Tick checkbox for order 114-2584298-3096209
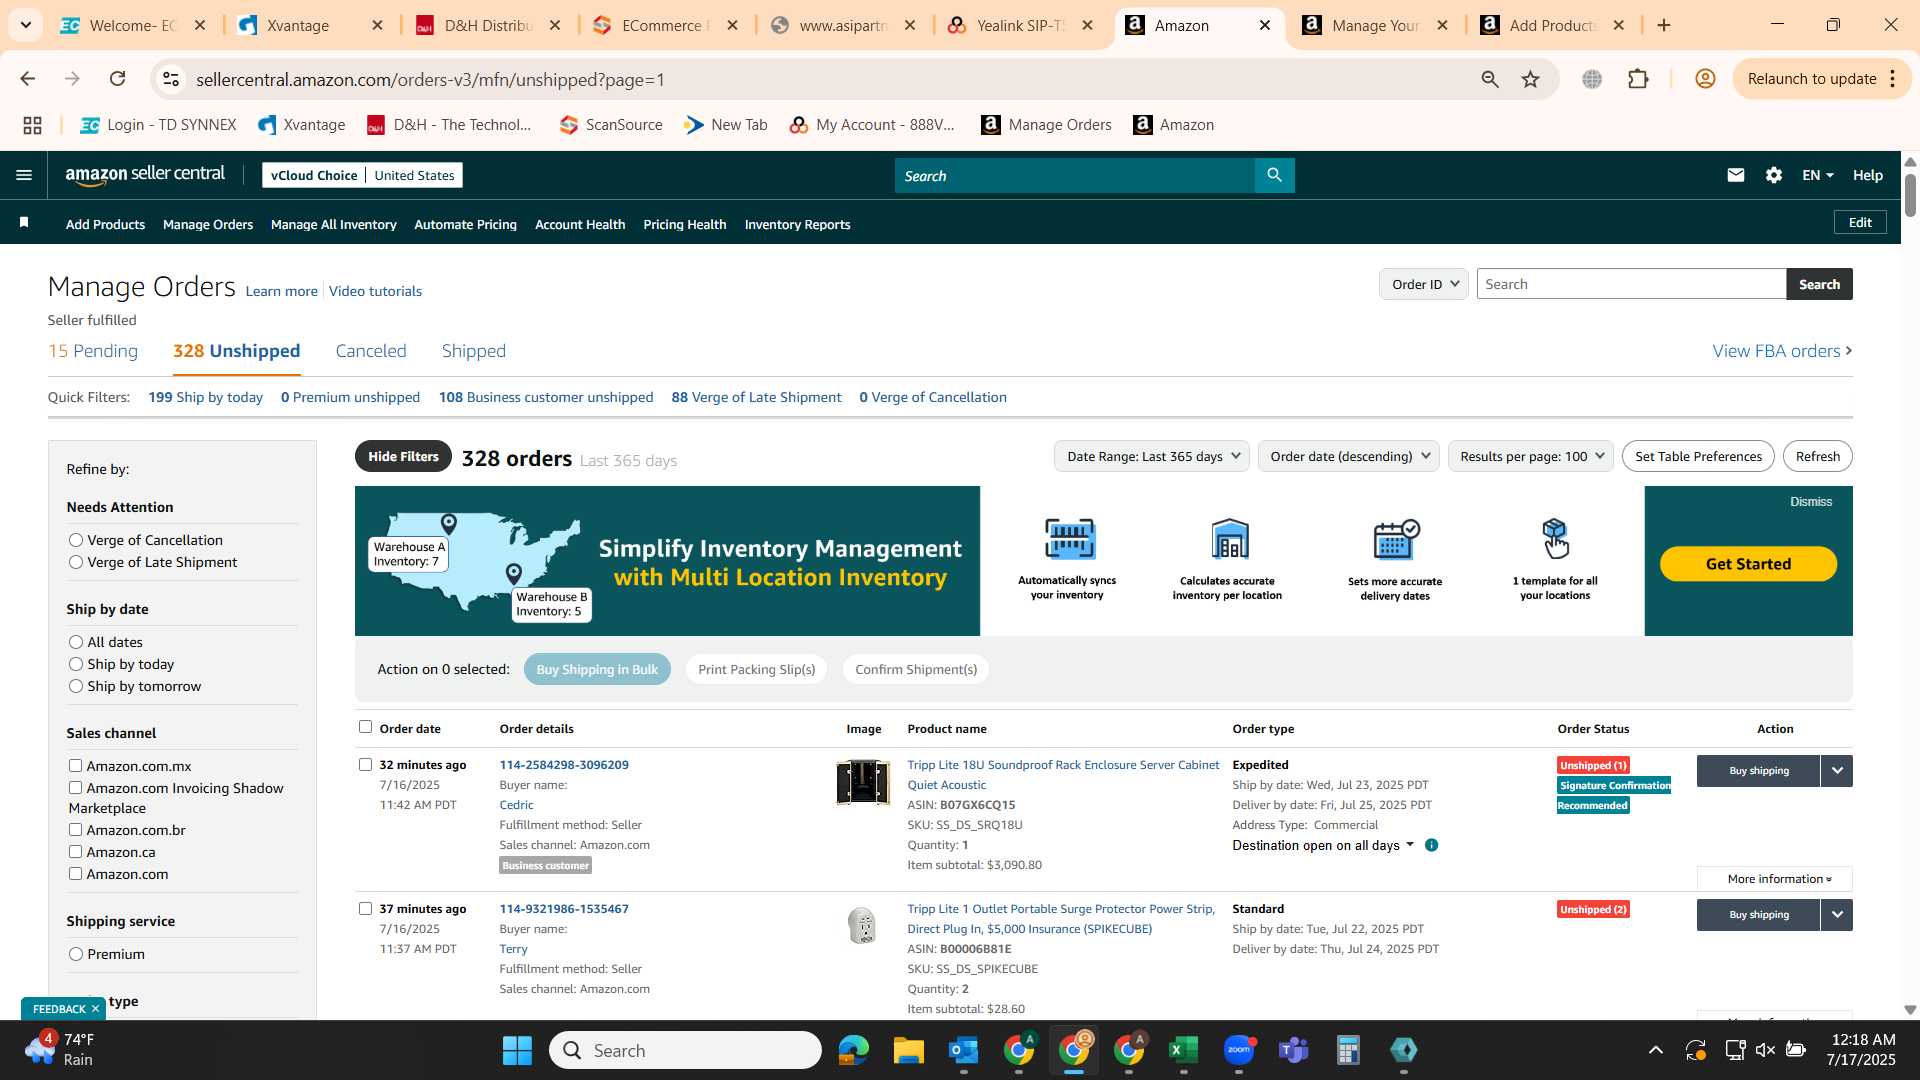 [x=365, y=765]
